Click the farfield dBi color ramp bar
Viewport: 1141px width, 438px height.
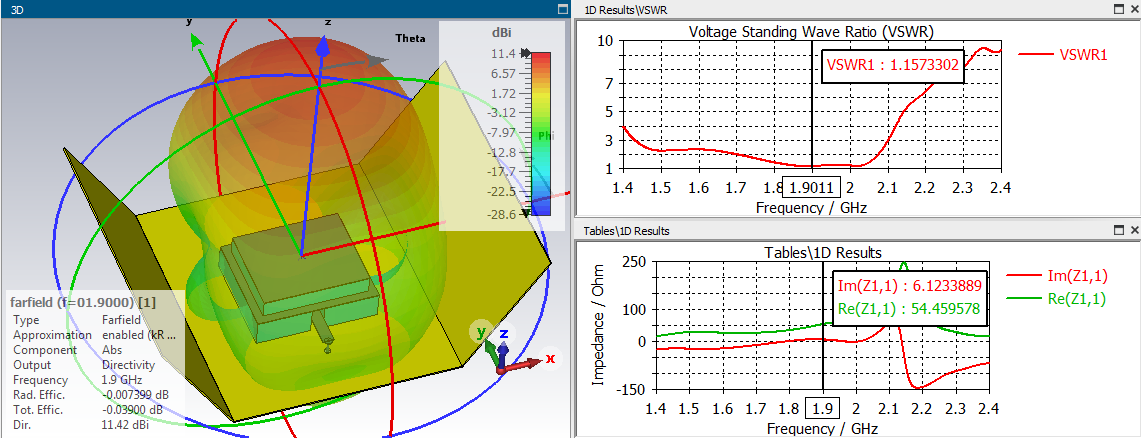[x=540, y=135]
